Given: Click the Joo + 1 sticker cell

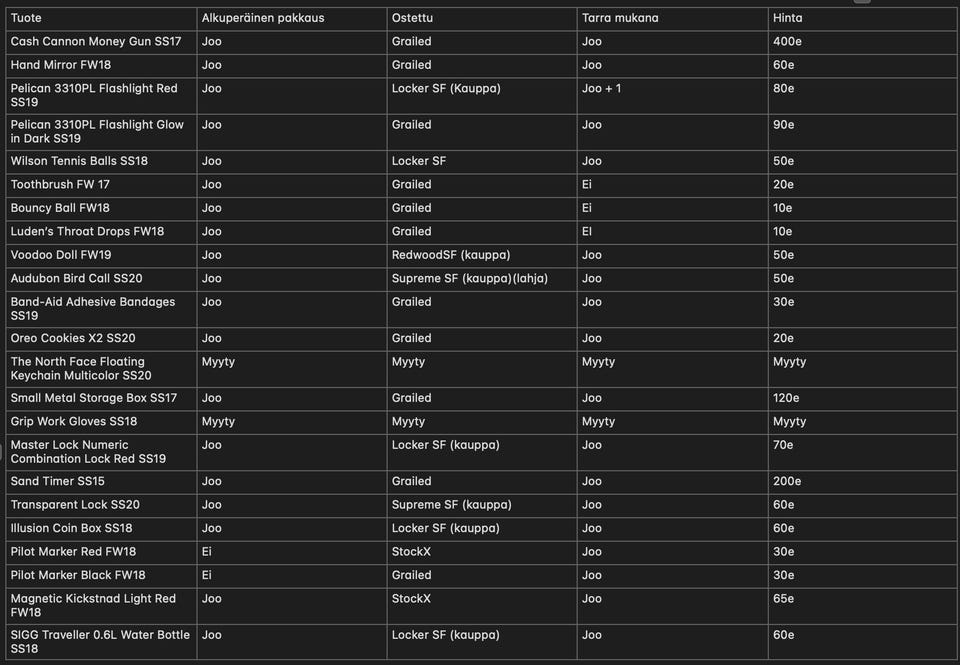Looking at the screenshot, I should 602,88.
